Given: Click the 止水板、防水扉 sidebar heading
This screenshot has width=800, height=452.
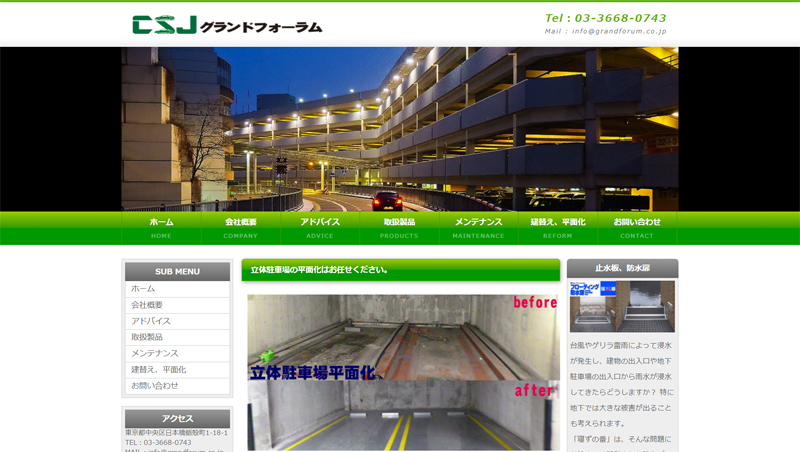Looking at the screenshot, I should [x=622, y=268].
